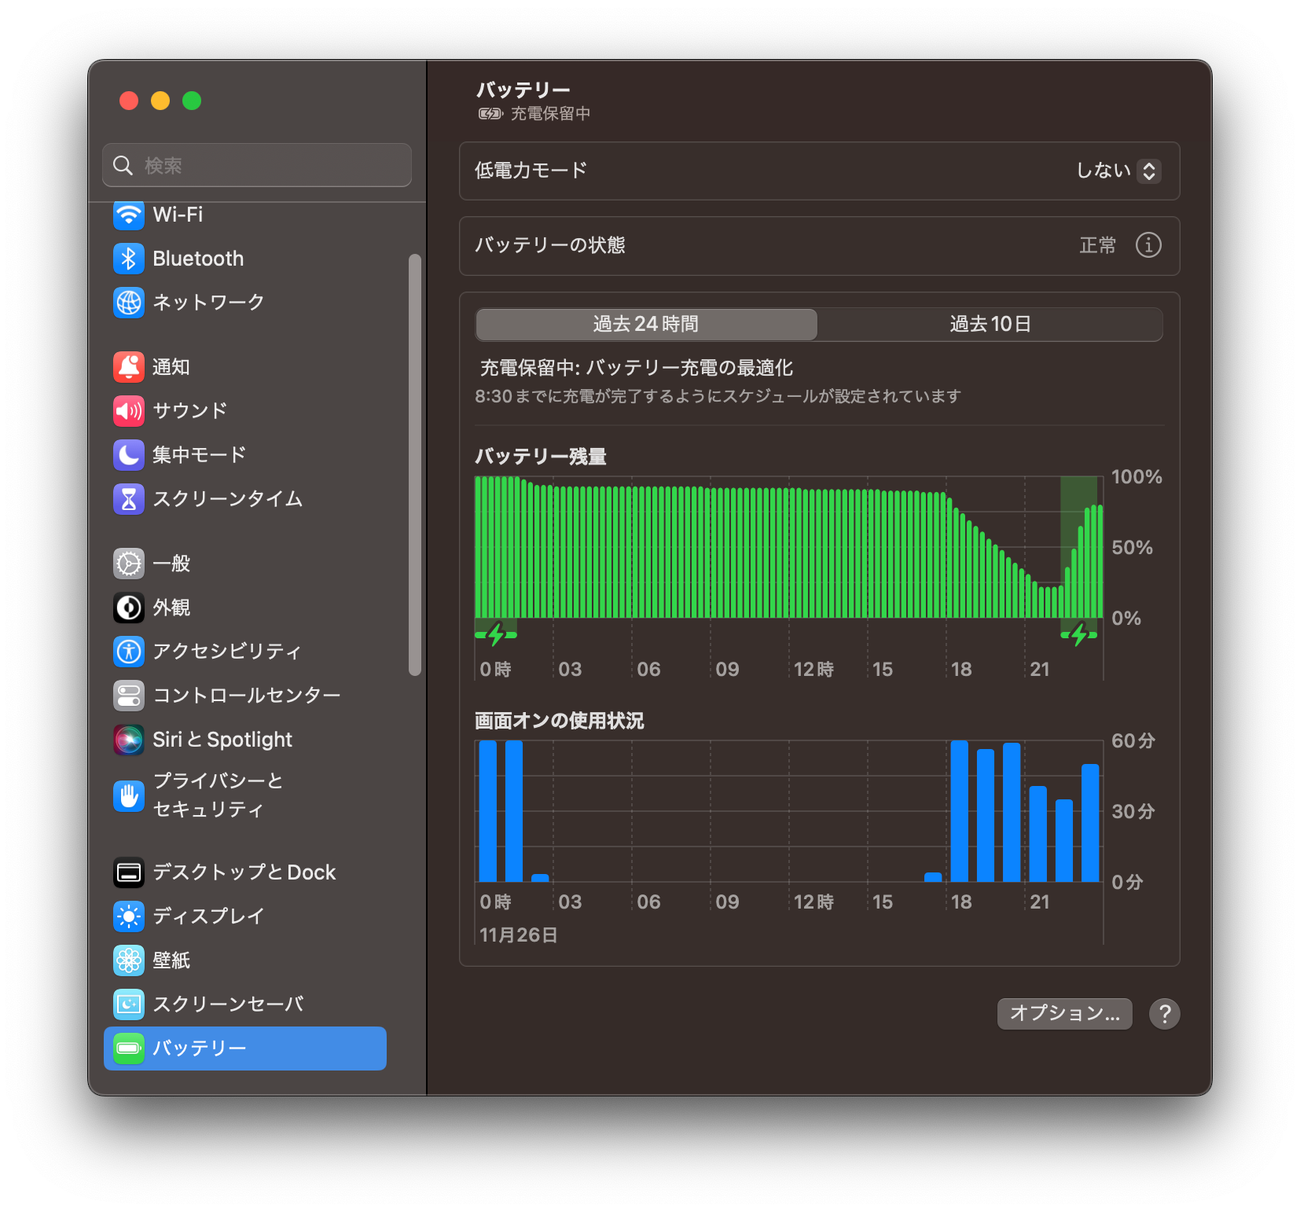1300x1212 pixels.
Task: Click the 検索 search field
Action: (257, 165)
